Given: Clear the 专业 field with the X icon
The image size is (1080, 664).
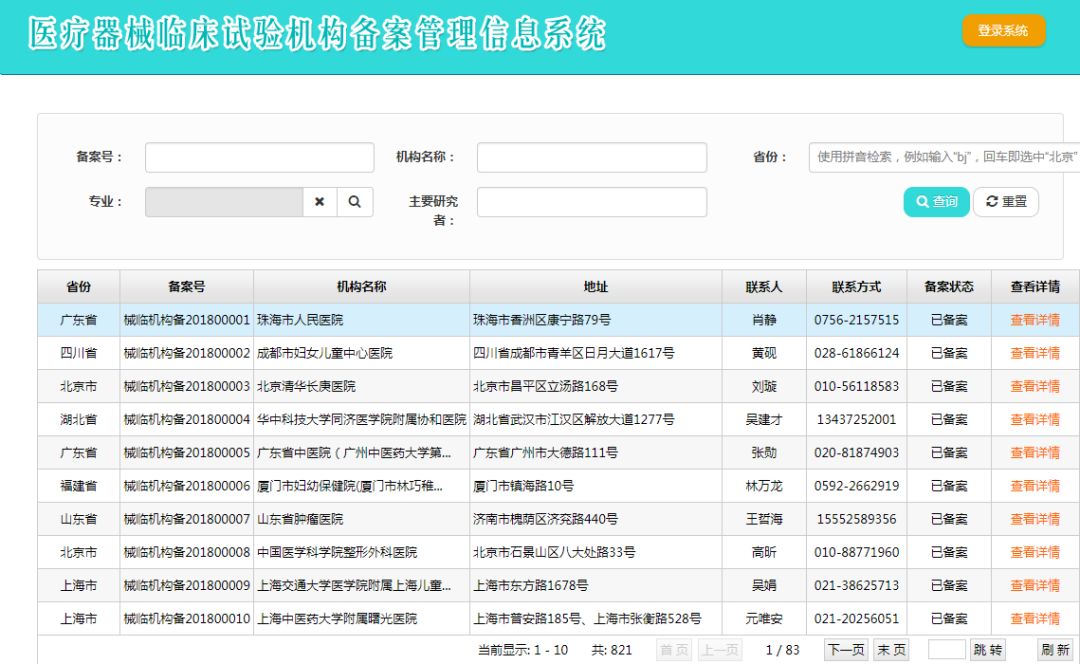Looking at the screenshot, I should coord(320,202).
